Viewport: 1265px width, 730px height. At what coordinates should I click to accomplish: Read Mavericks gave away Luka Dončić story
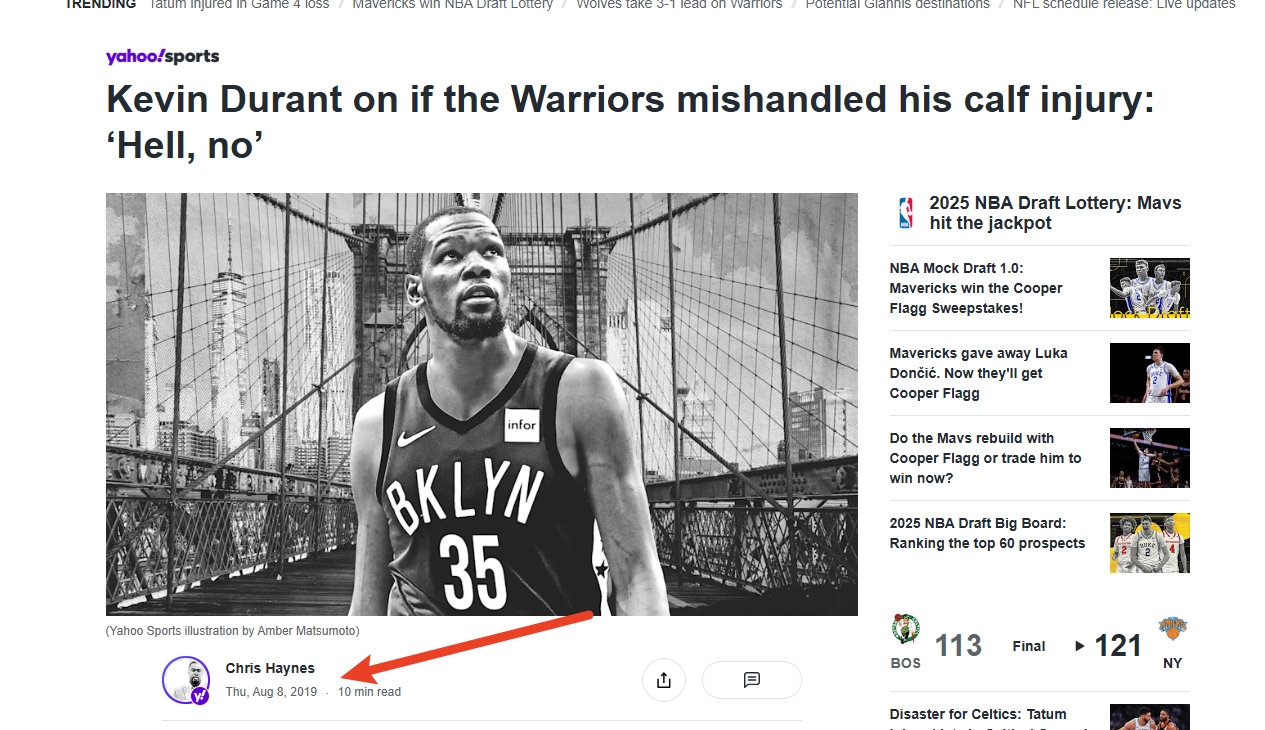coord(978,373)
